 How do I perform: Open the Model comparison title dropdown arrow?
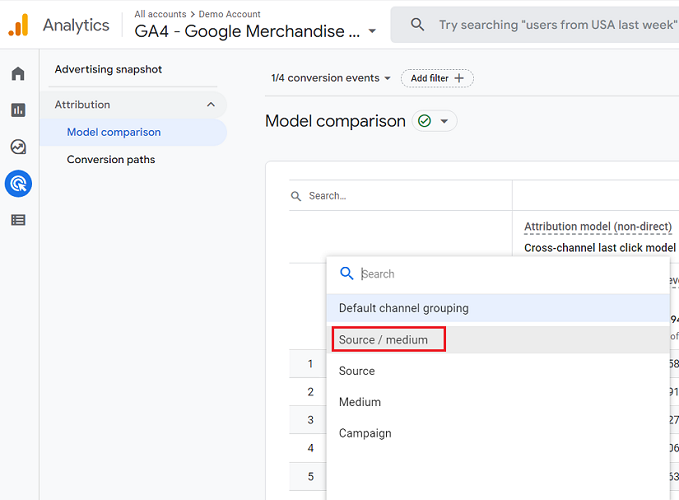(x=444, y=121)
